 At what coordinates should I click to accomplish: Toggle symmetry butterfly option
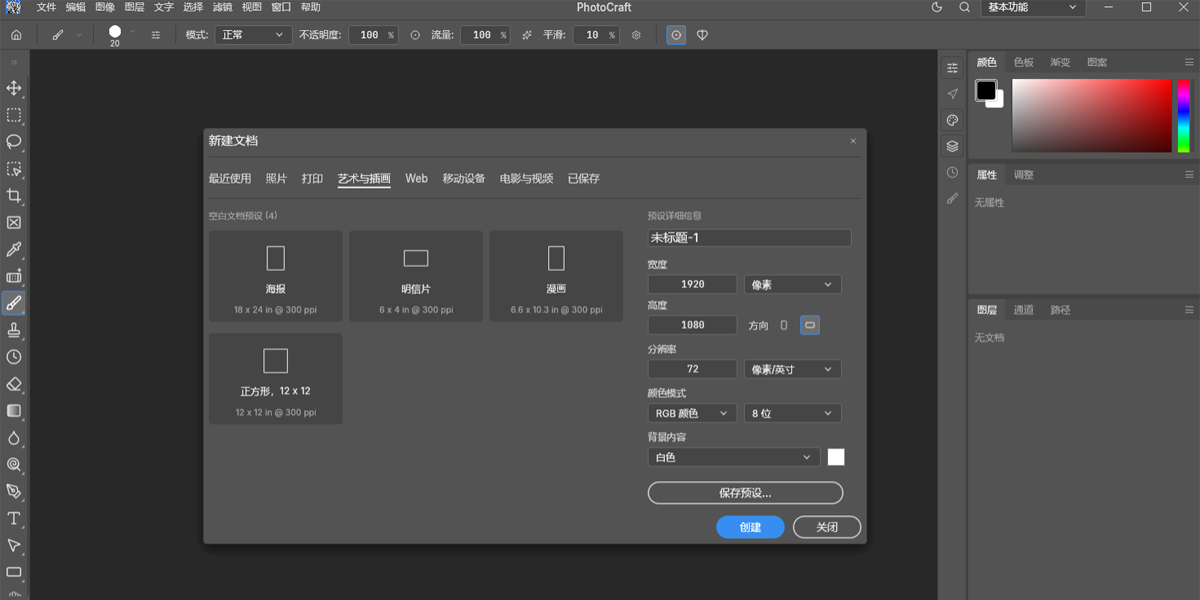pyautogui.click(x=702, y=35)
